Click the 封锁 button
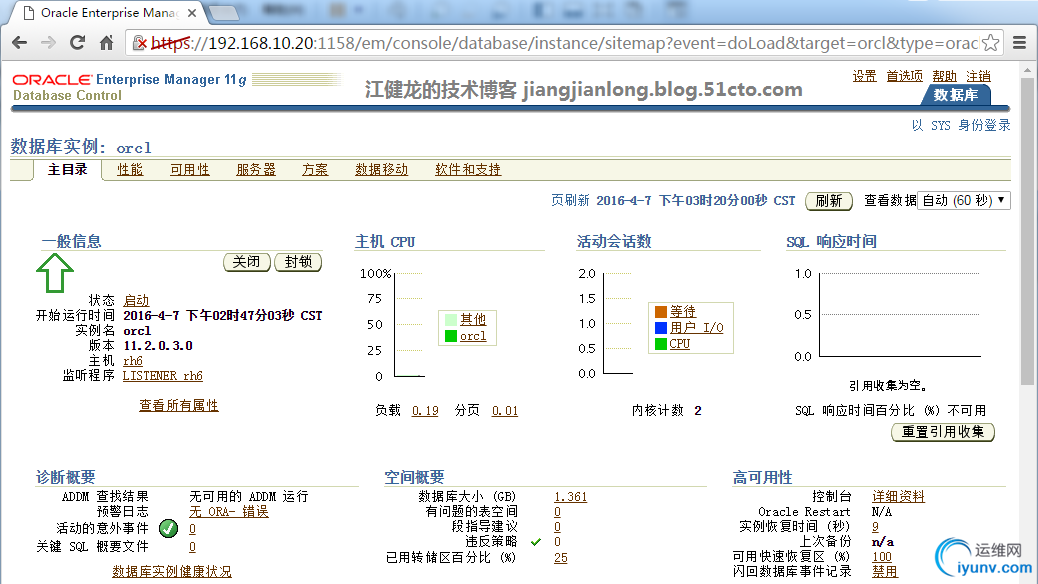This screenshot has width=1038, height=584. [298, 262]
